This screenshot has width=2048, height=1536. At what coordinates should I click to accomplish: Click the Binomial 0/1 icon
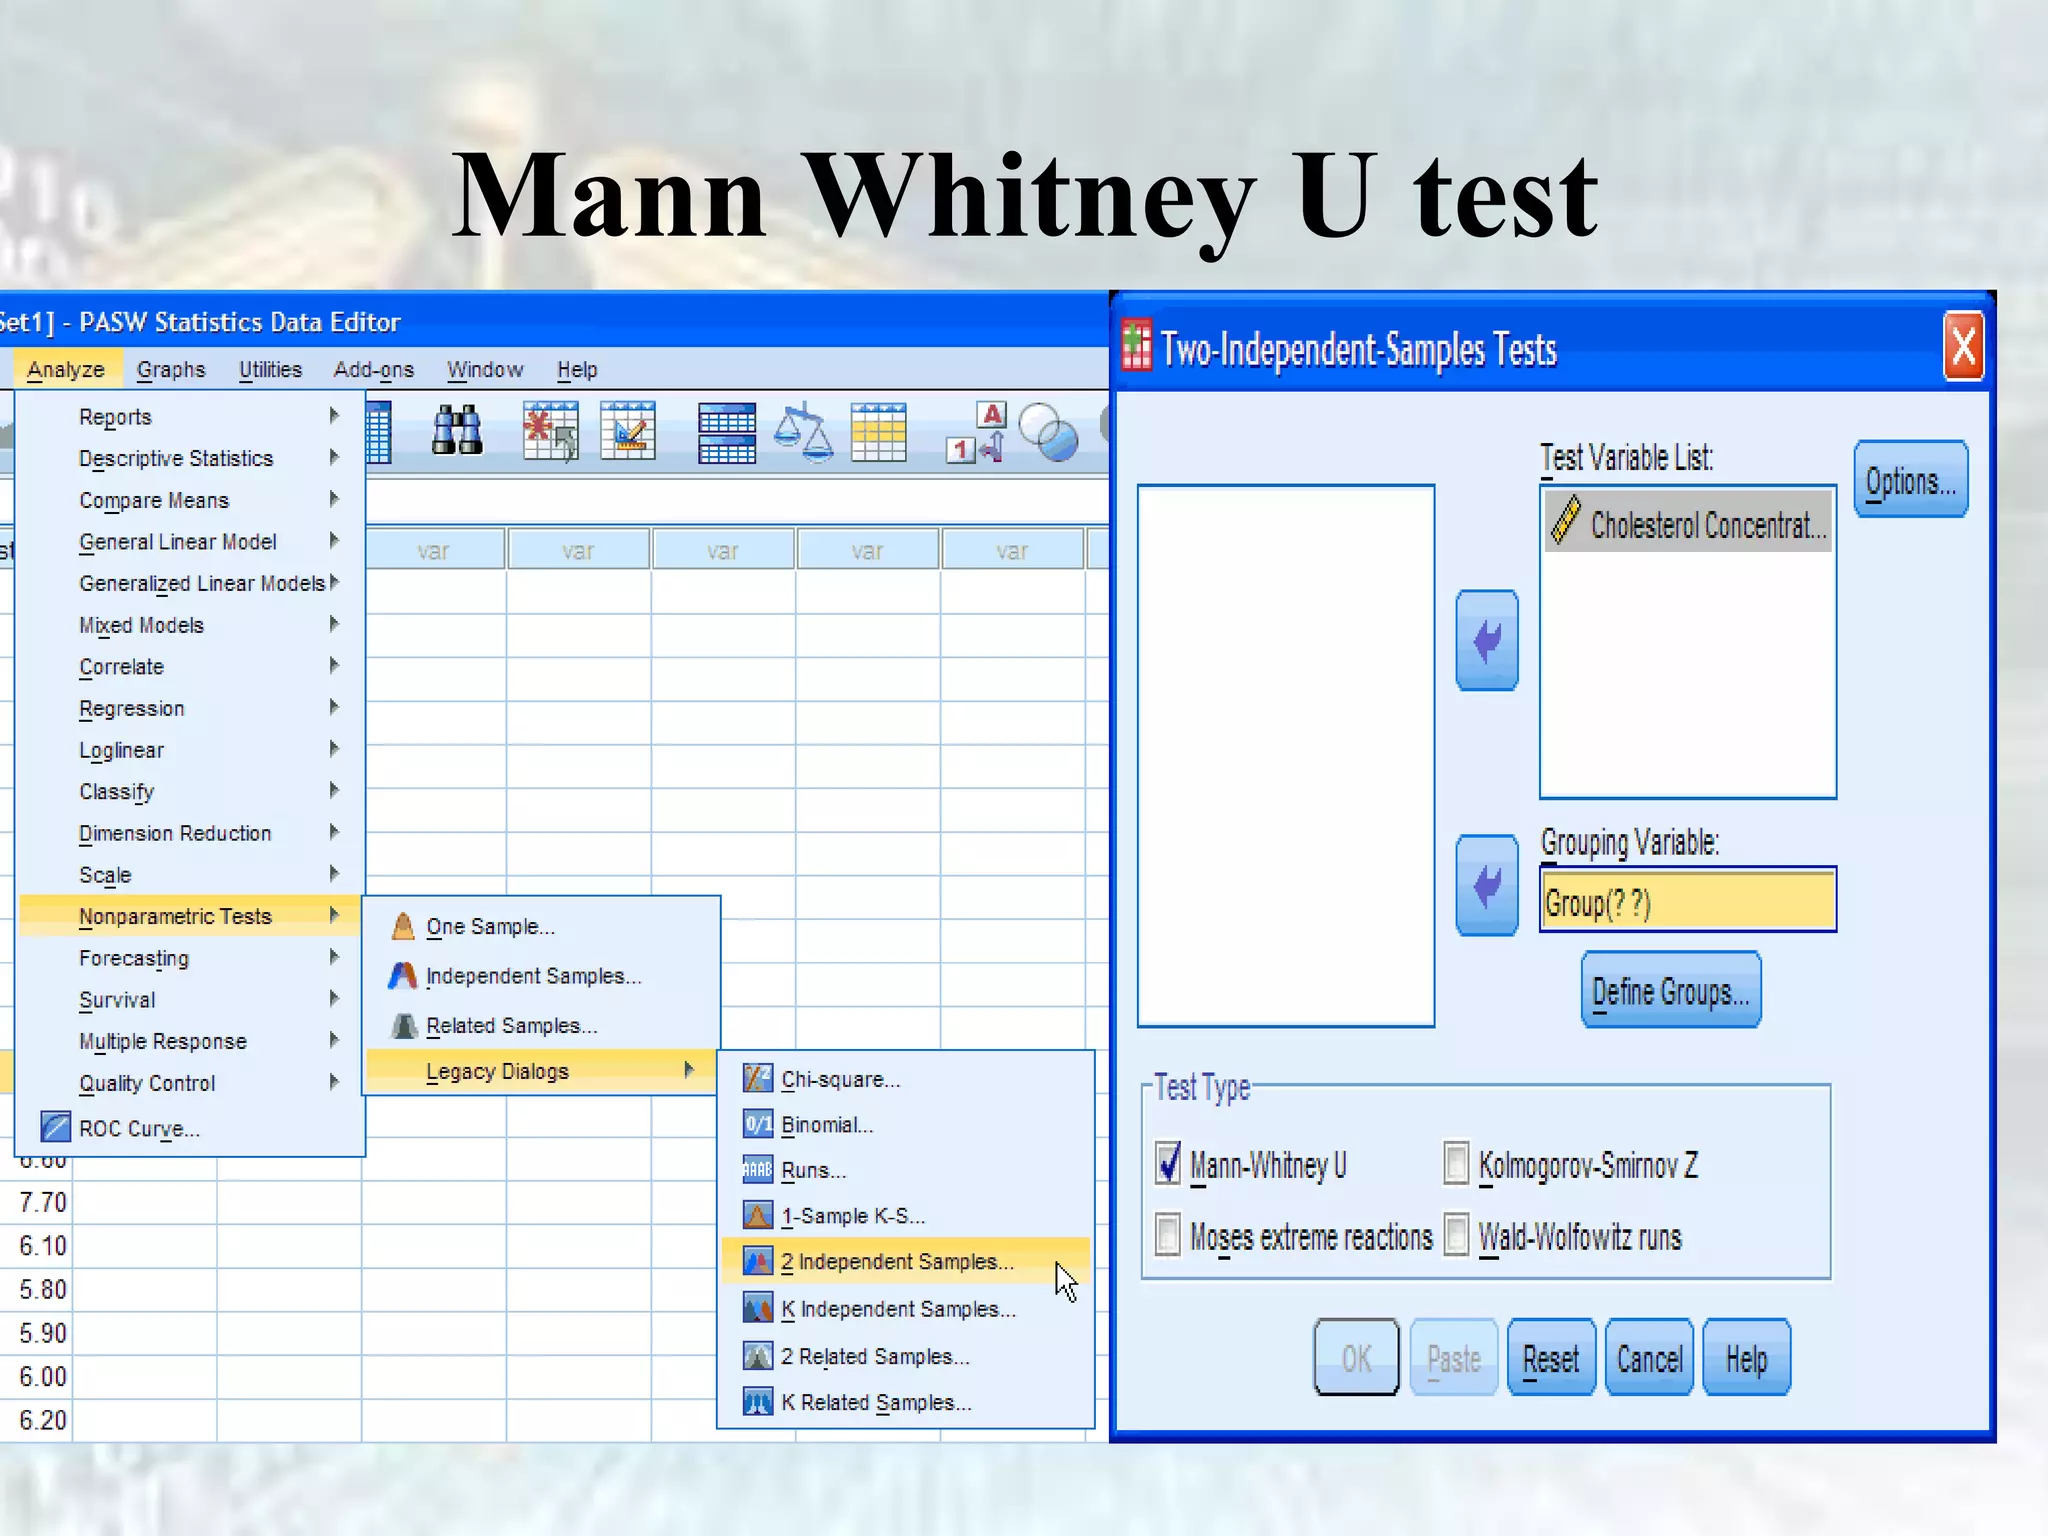coord(758,1125)
